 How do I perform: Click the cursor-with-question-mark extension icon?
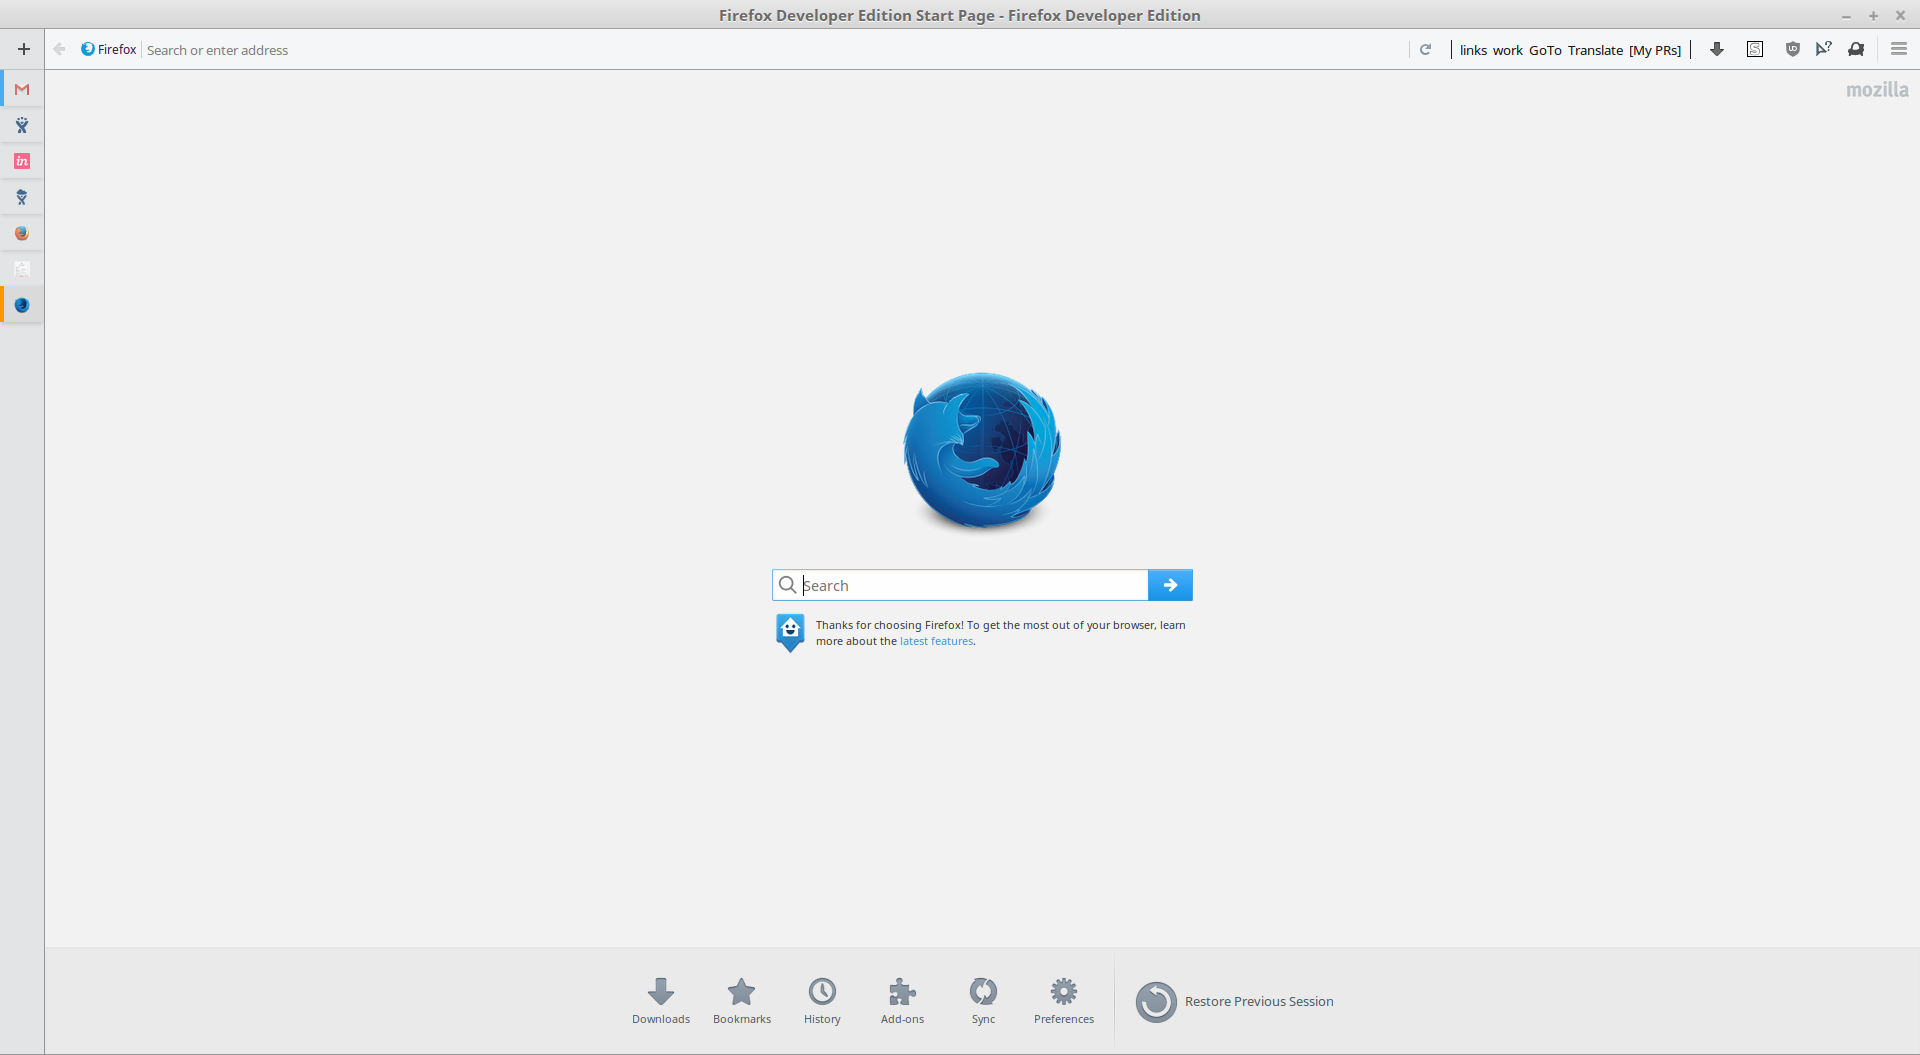[x=1824, y=49]
